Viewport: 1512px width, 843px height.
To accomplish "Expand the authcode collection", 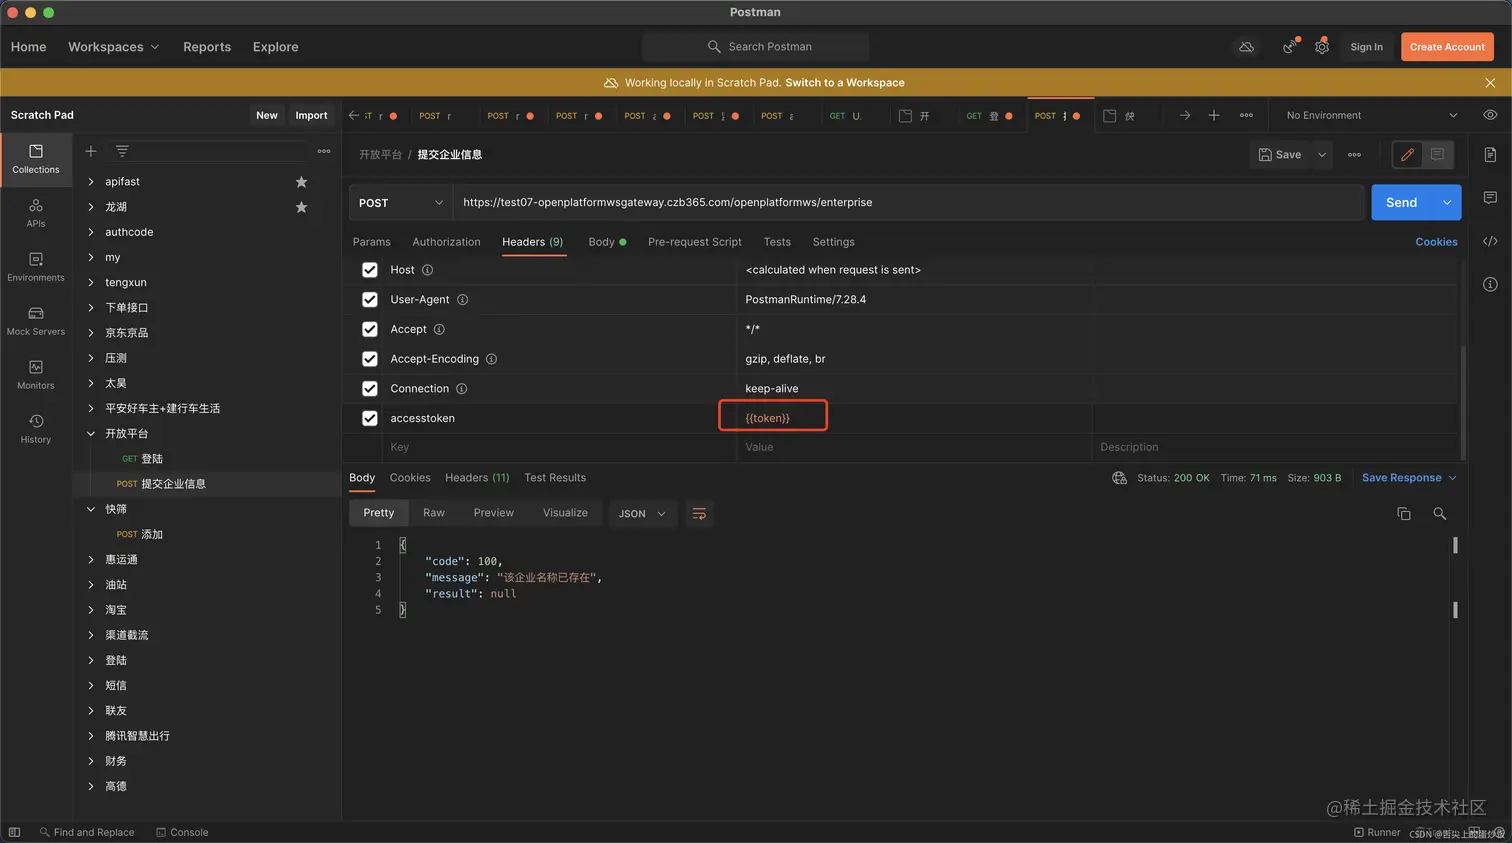I will [x=91, y=232].
